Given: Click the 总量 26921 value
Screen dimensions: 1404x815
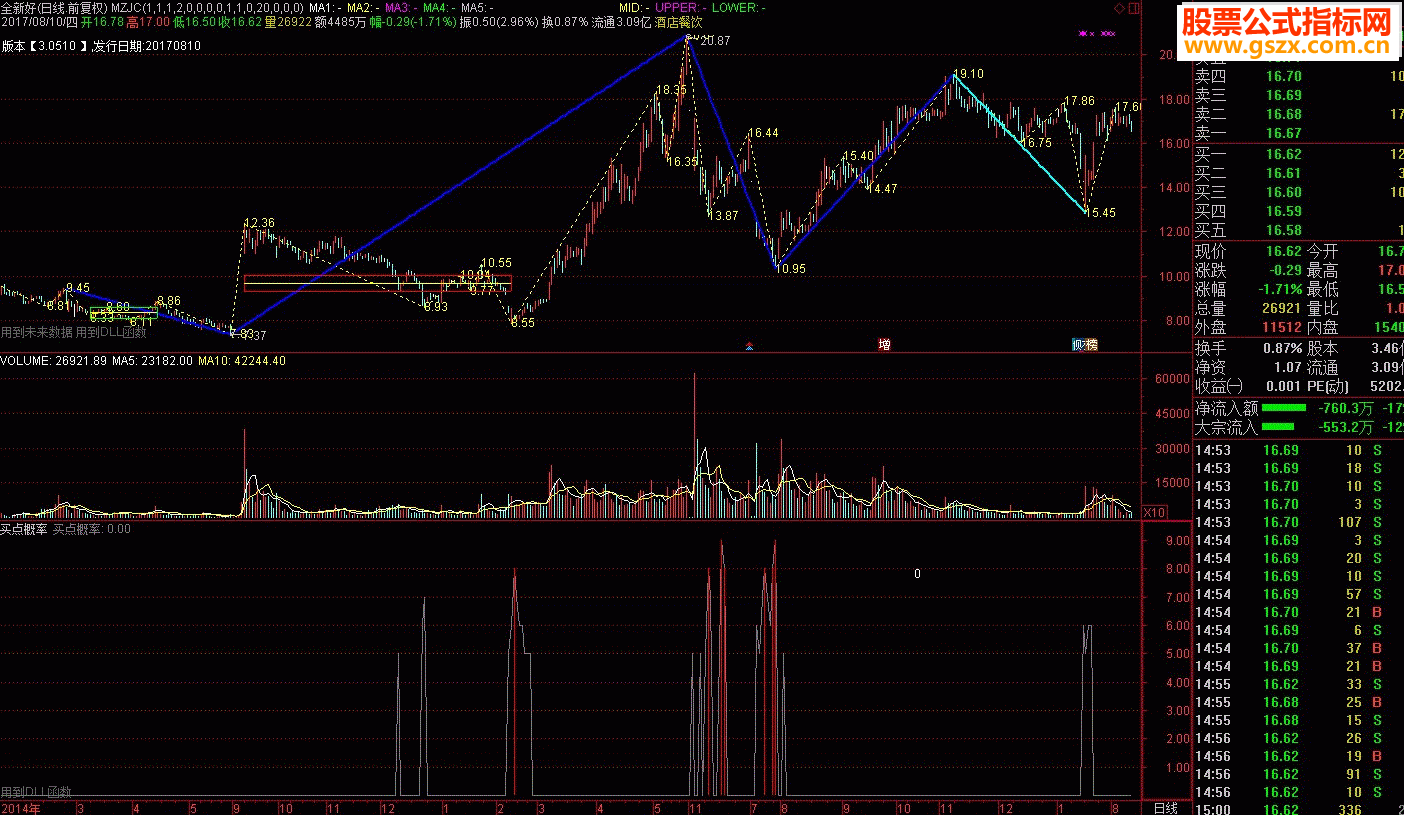Looking at the screenshot, I should coord(1279,308).
